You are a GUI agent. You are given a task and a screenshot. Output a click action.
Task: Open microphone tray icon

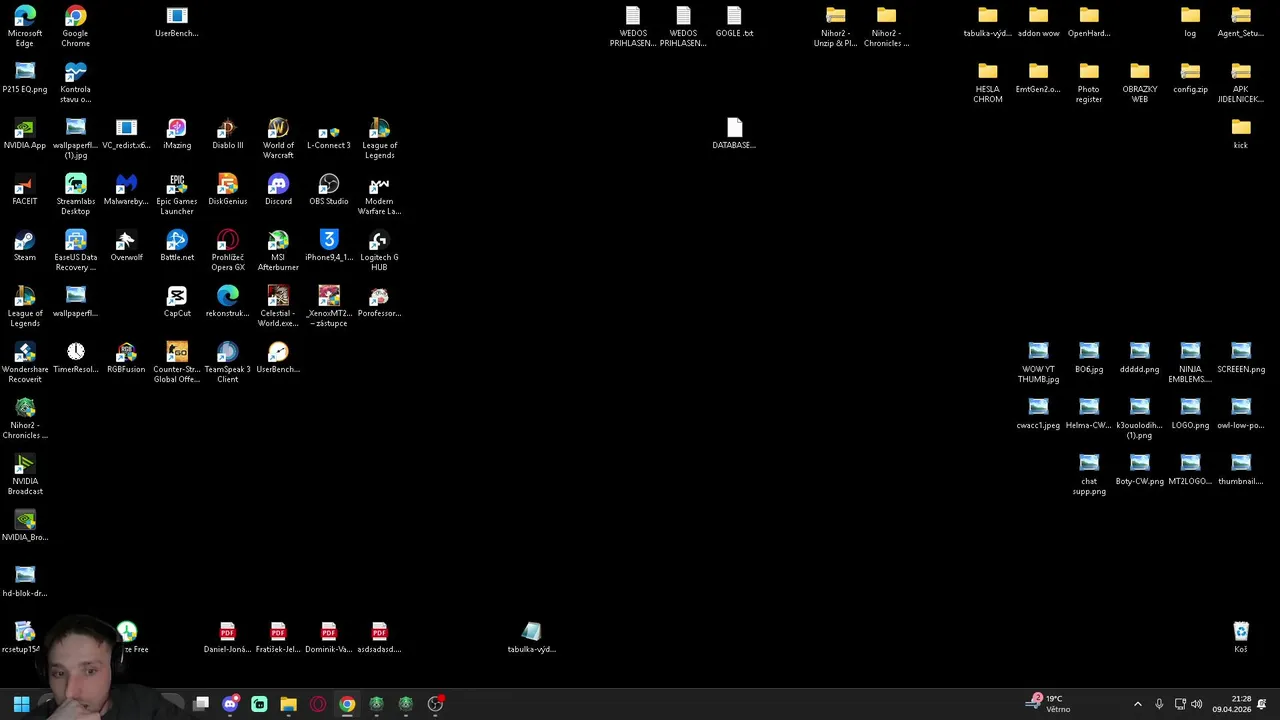coord(1159,704)
